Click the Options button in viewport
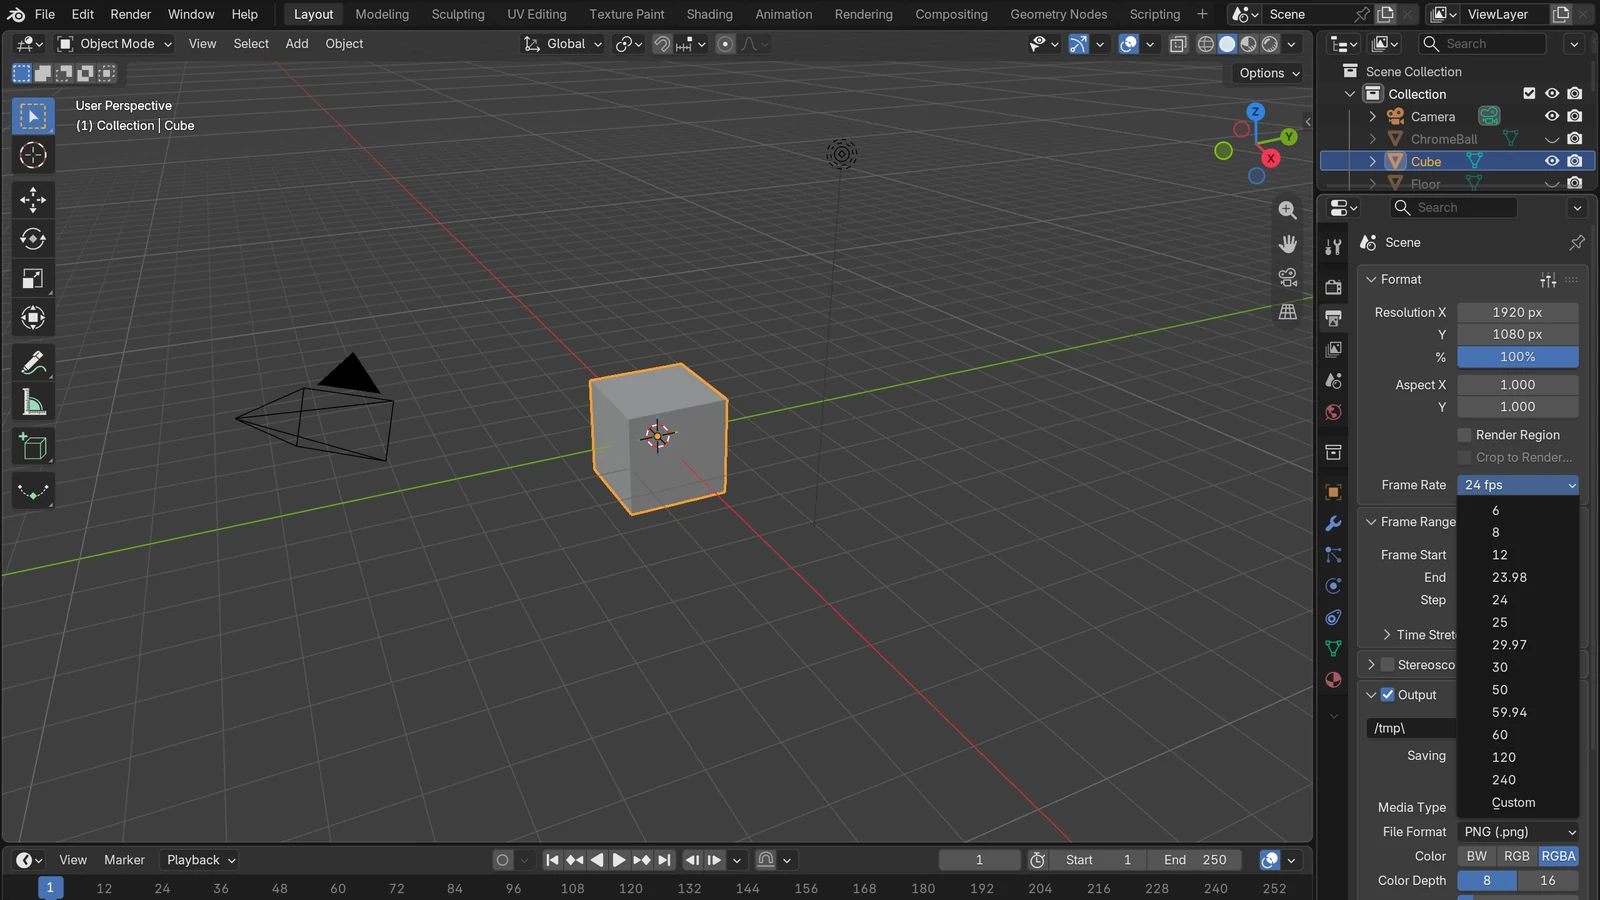 pyautogui.click(x=1269, y=73)
